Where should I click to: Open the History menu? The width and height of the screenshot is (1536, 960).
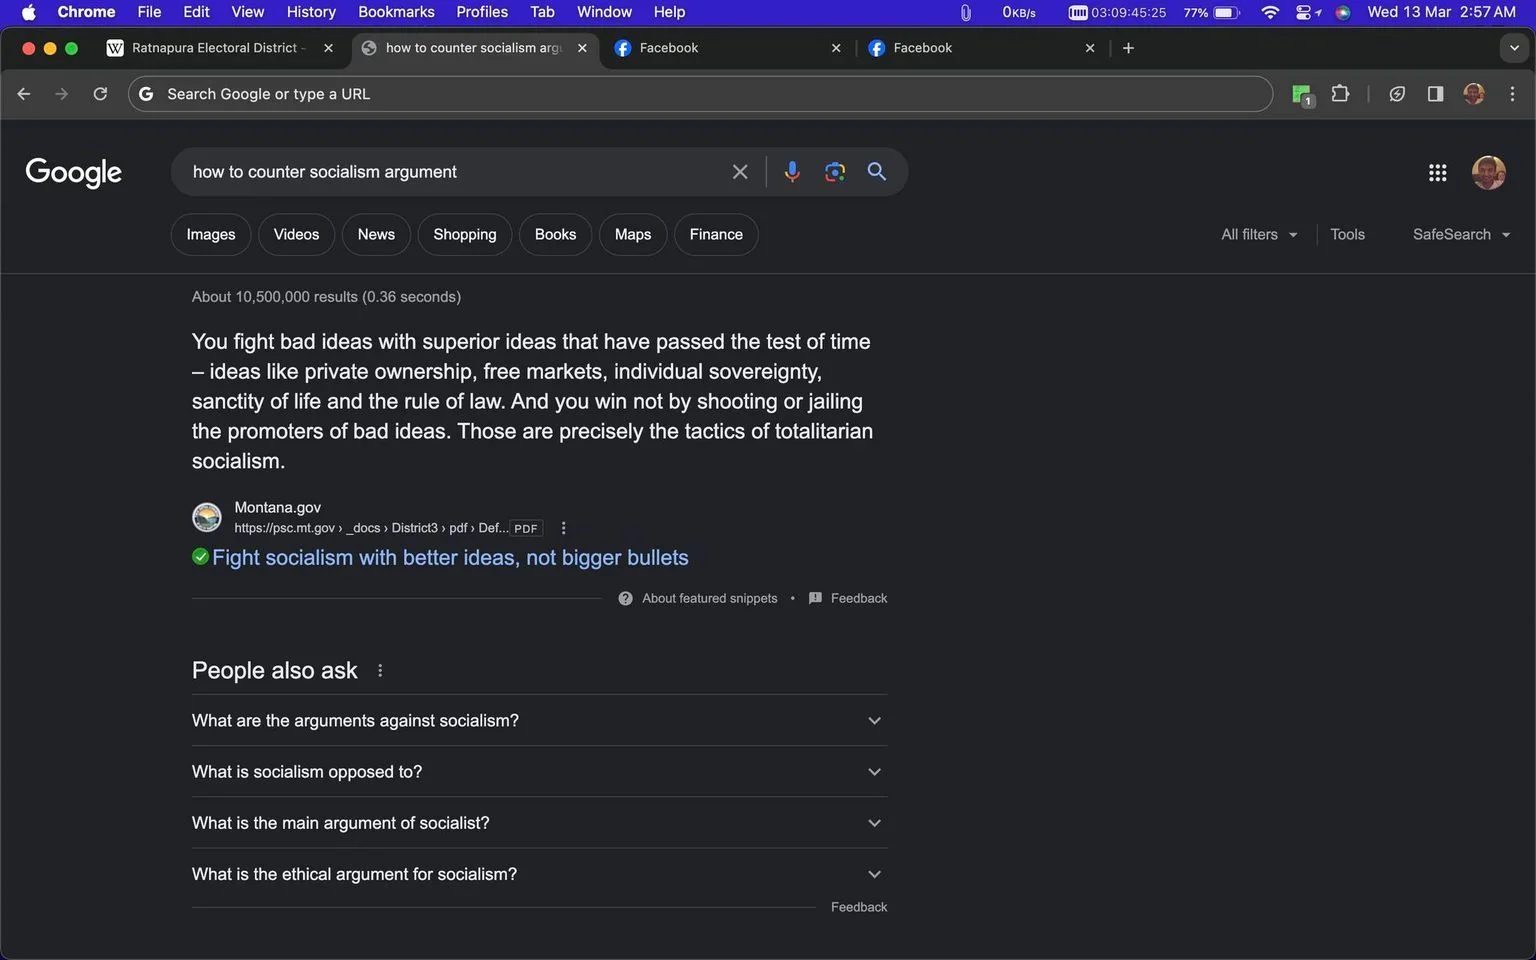pyautogui.click(x=311, y=12)
